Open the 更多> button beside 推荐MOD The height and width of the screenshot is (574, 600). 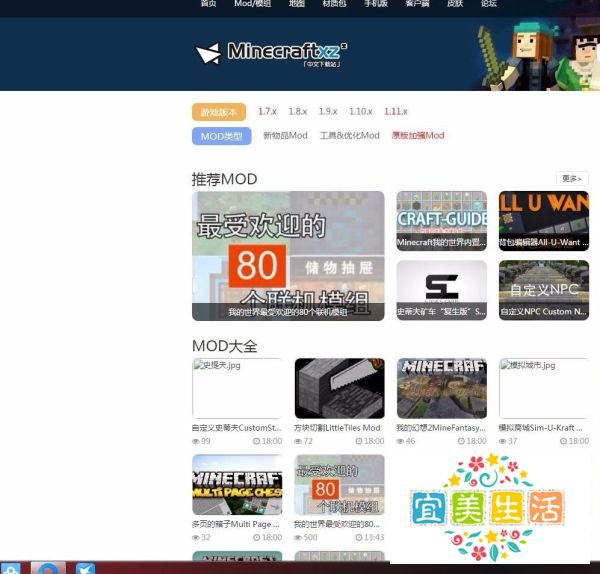click(572, 178)
